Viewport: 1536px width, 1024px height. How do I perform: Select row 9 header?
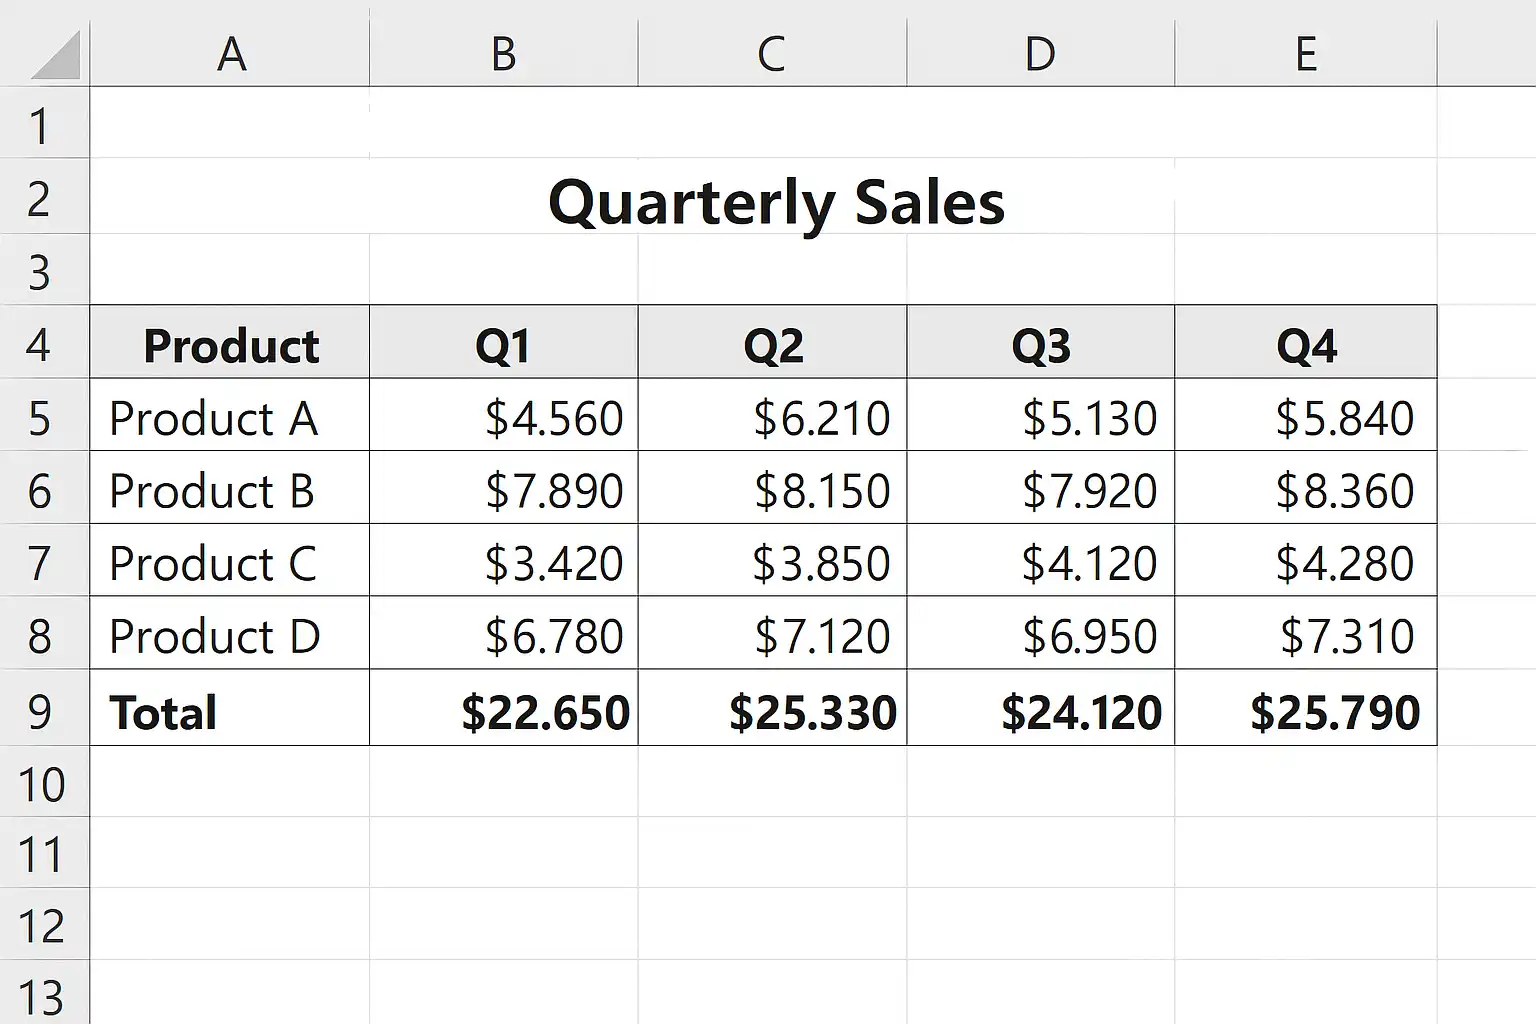tap(40, 711)
